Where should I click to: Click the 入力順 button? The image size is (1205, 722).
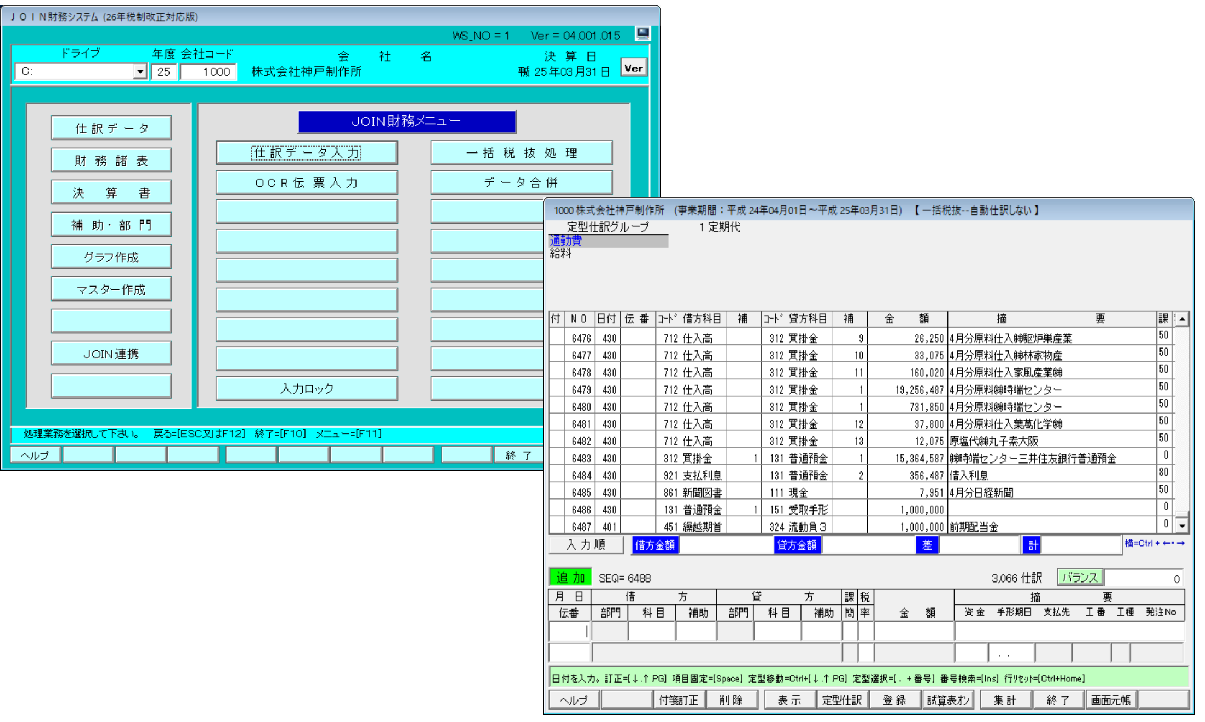[x=585, y=545]
